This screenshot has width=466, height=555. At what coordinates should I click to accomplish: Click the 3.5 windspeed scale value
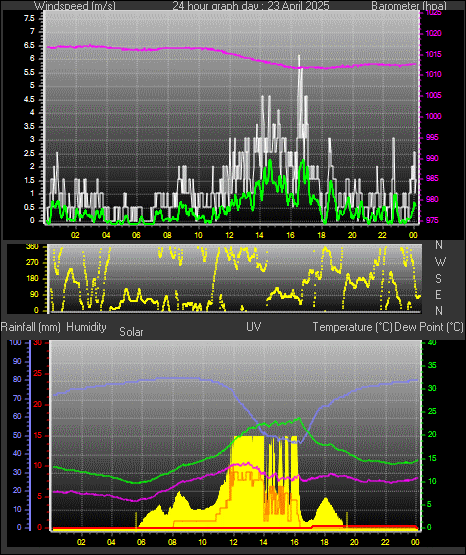pos(30,126)
